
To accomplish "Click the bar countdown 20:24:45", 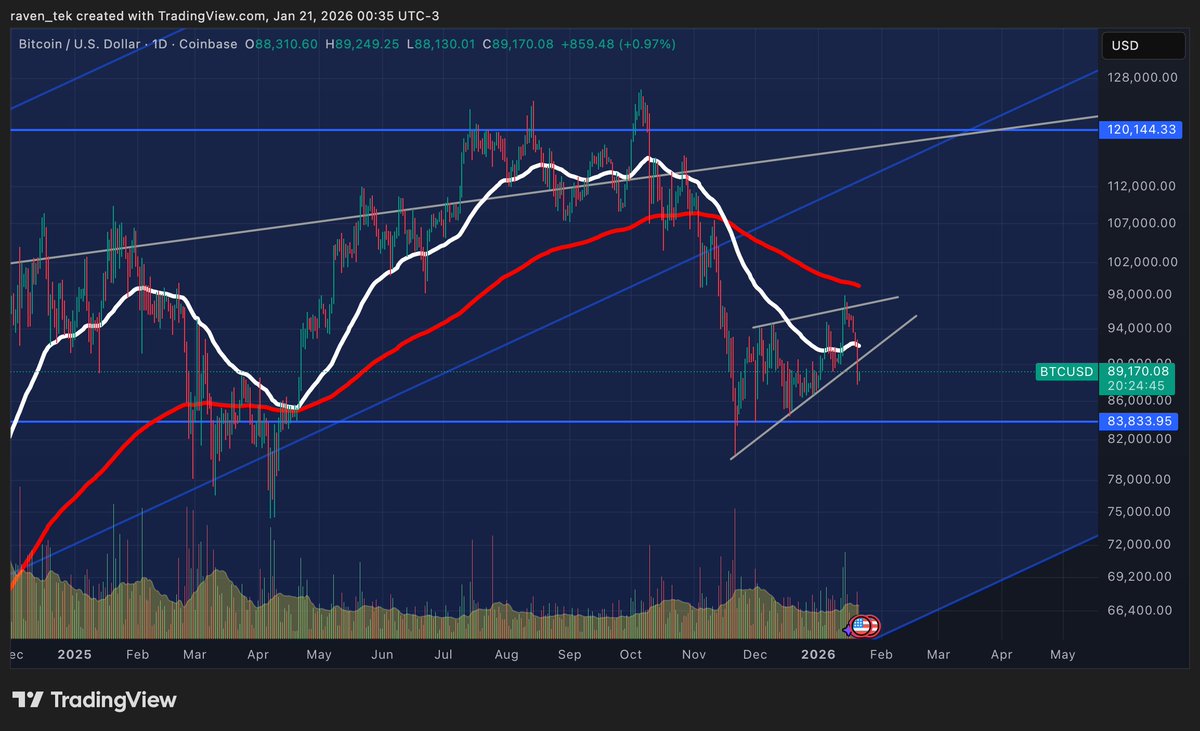I will tap(1134, 385).
